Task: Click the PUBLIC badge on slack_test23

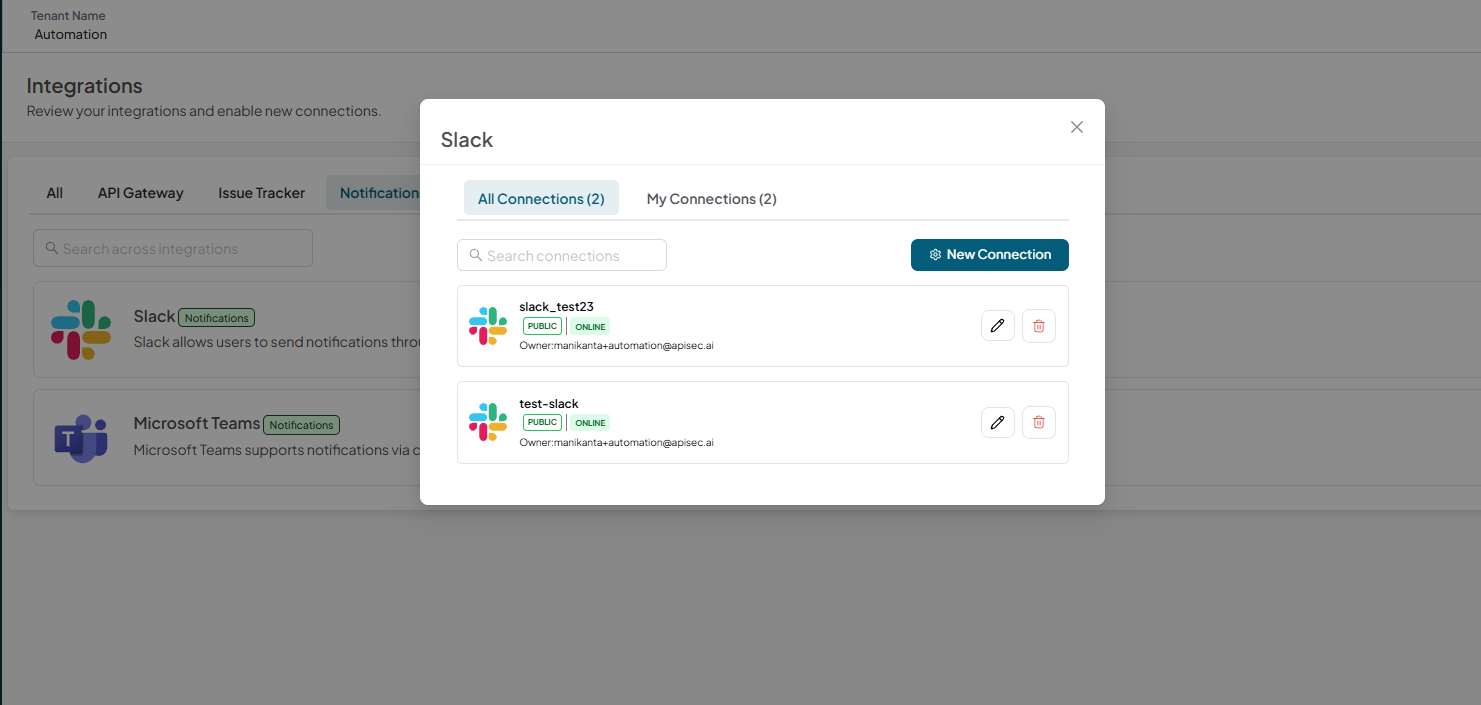Action: 542,326
